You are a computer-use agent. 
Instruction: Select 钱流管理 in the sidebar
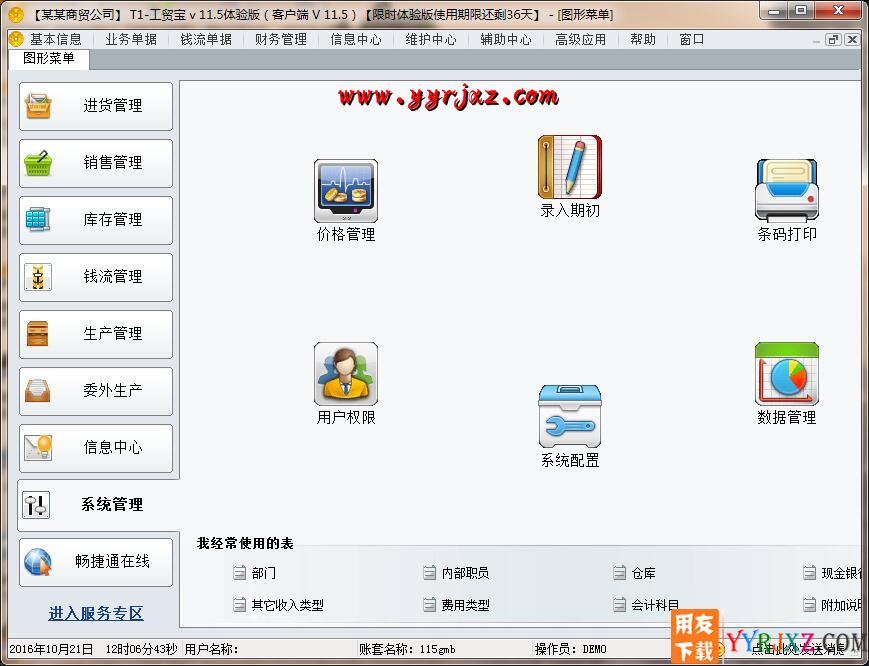tap(95, 277)
